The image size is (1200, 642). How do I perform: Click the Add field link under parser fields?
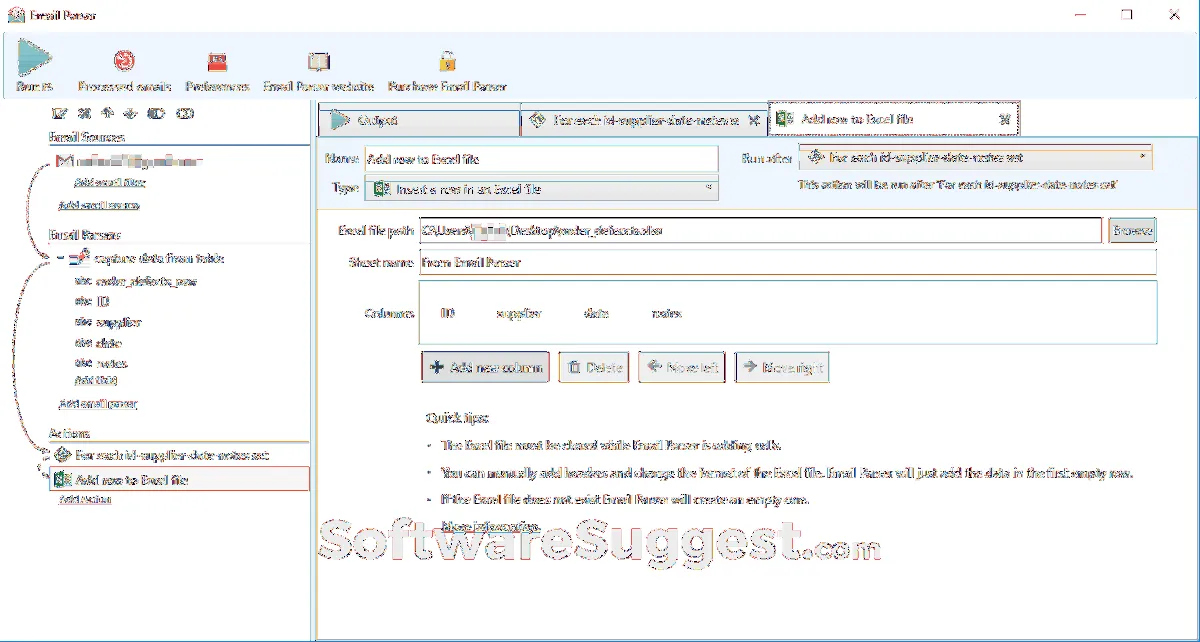96,380
